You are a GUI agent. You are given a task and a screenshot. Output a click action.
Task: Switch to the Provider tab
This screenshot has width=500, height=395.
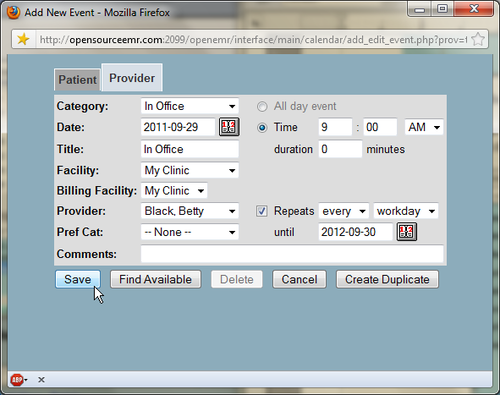tap(132, 78)
